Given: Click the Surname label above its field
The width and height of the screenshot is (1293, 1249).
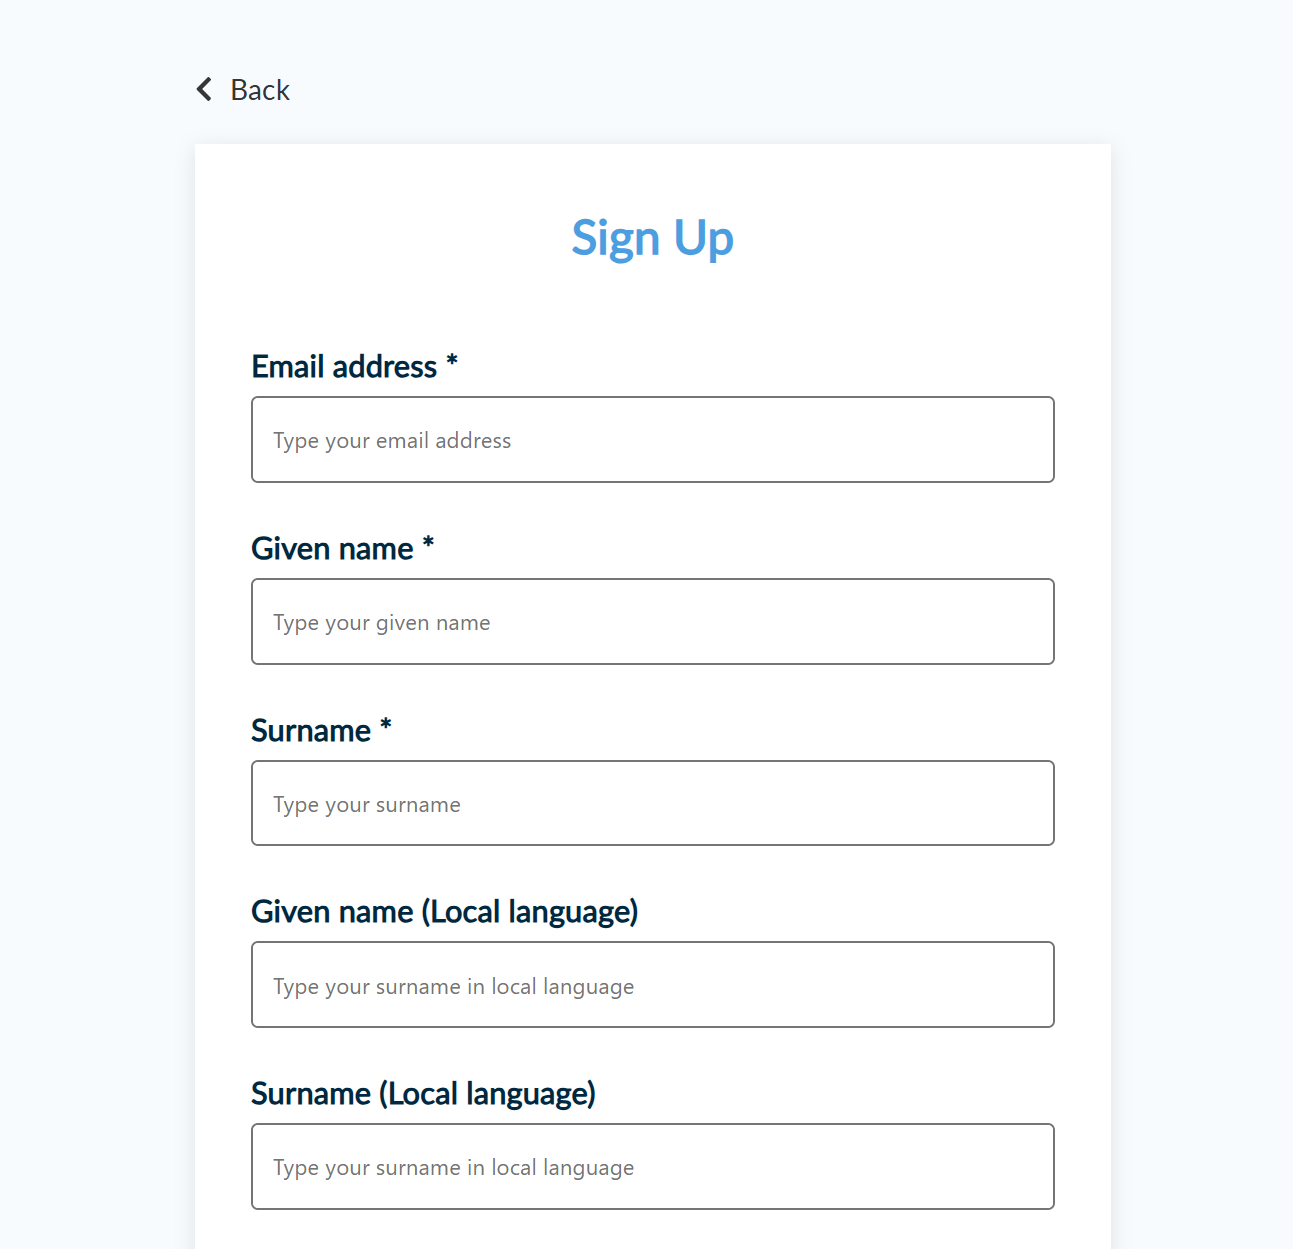Looking at the screenshot, I should tap(312, 730).
